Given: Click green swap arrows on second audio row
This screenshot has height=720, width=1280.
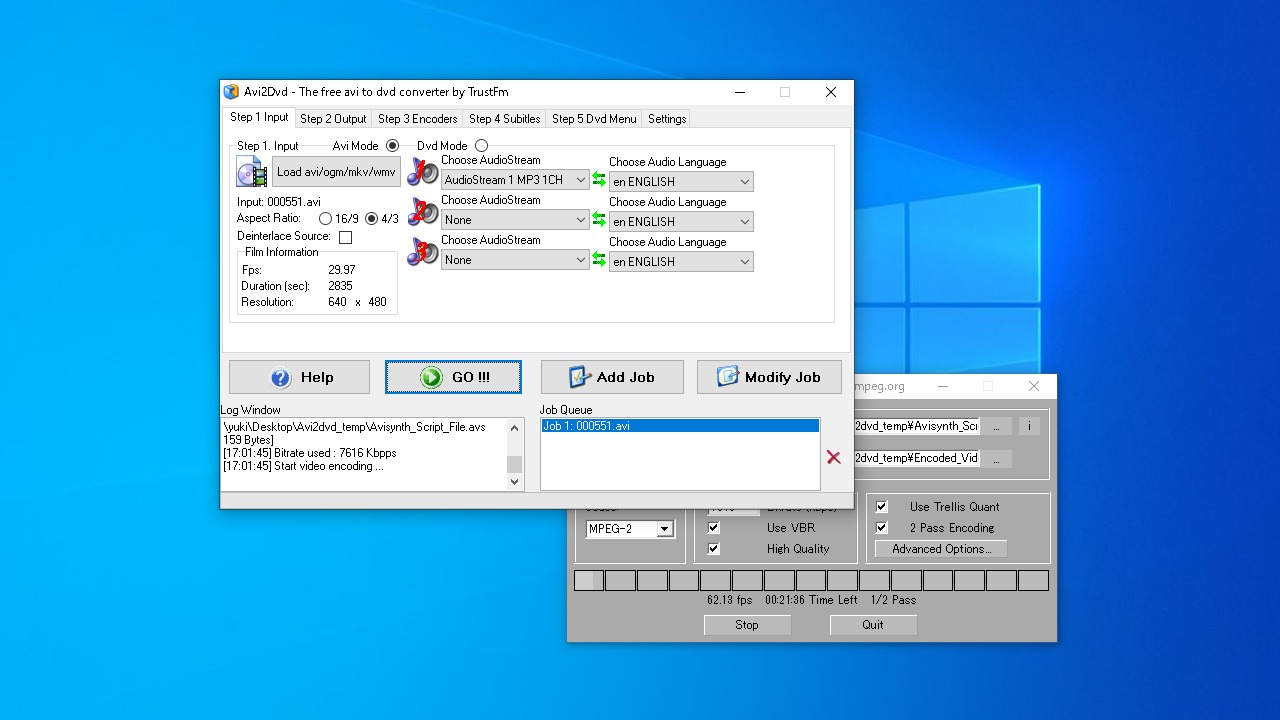Looking at the screenshot, I should pos(599,220).
